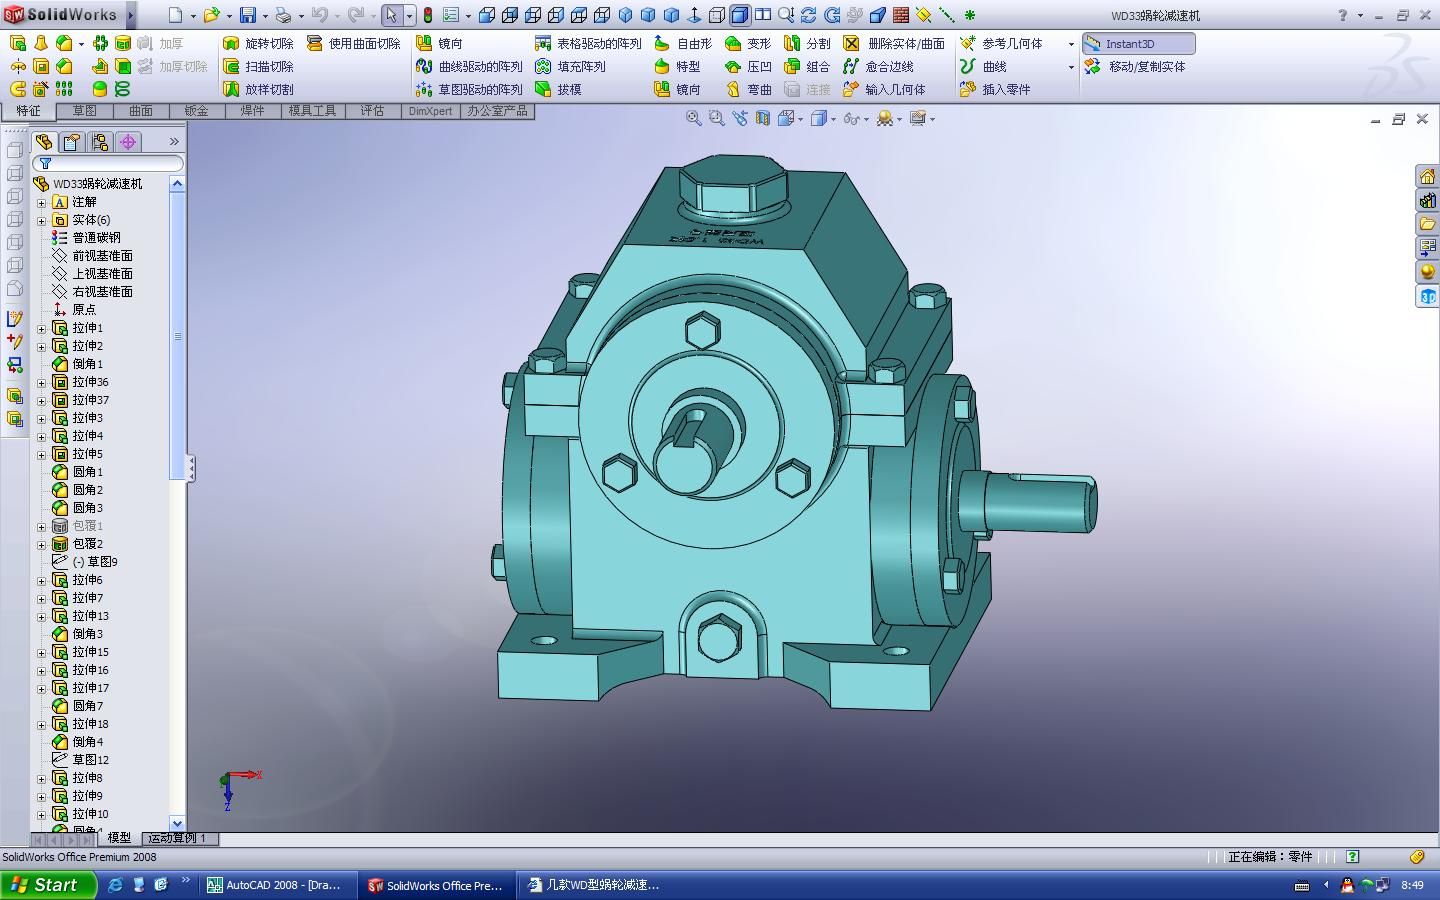The image size is (1440, 900).
Task: Toggle the Instant3D button
Action: (x=1138, y=43)
